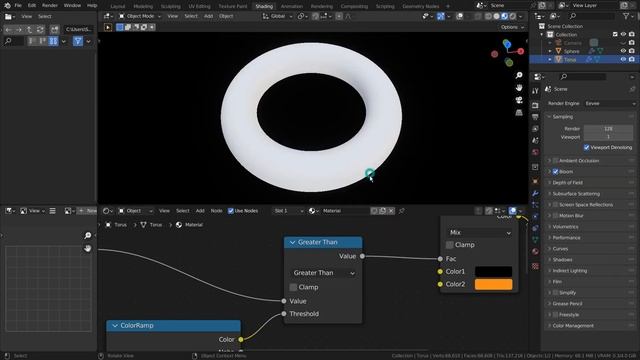Viewport: 640px width, 360px height.
Task: Open the Render Engine Eevee dropdown
Action: (x=609, y=103)
